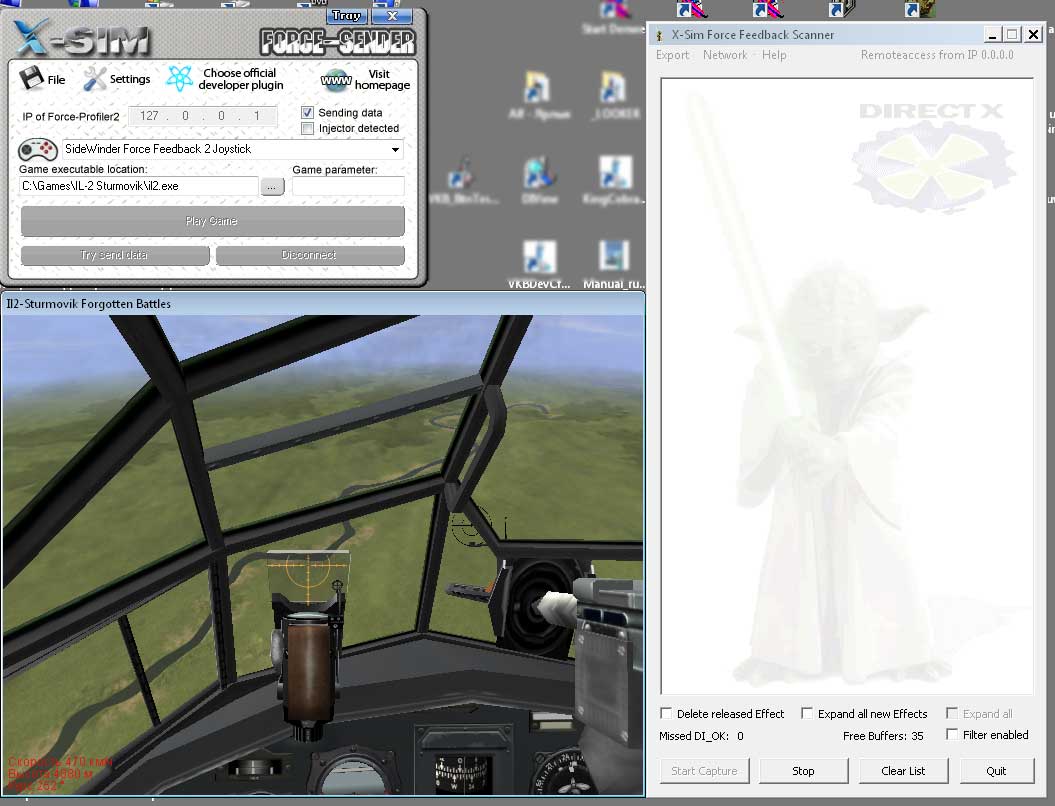
Task: Click the WWW globe homepage icon
Action: coord(336,80)
